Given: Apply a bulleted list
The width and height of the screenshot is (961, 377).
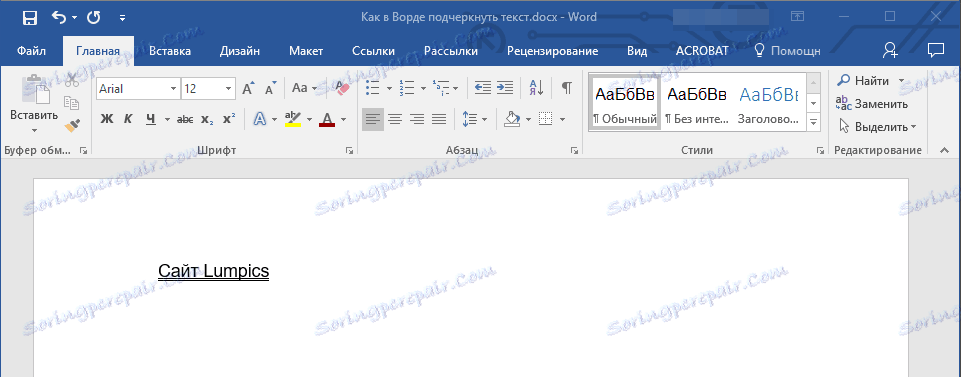Looking at the screenshot, I should point(373,88).
